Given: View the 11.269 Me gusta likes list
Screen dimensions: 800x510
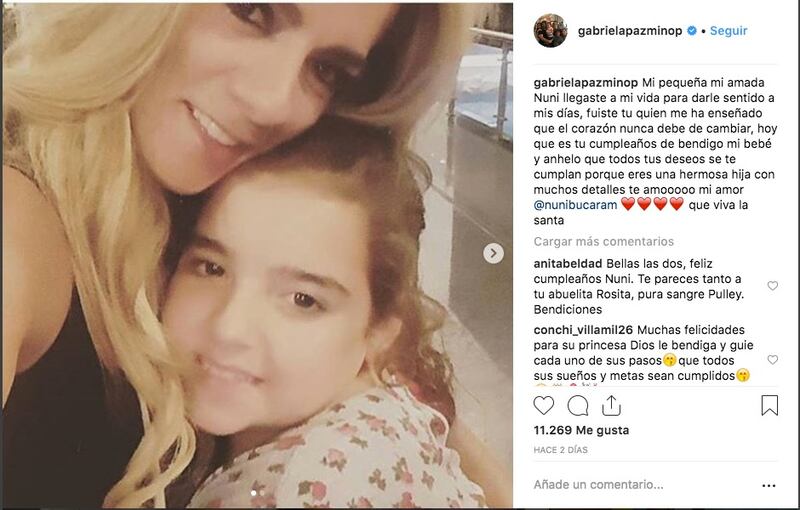Looking at the screenshot, I should point(581,430).
